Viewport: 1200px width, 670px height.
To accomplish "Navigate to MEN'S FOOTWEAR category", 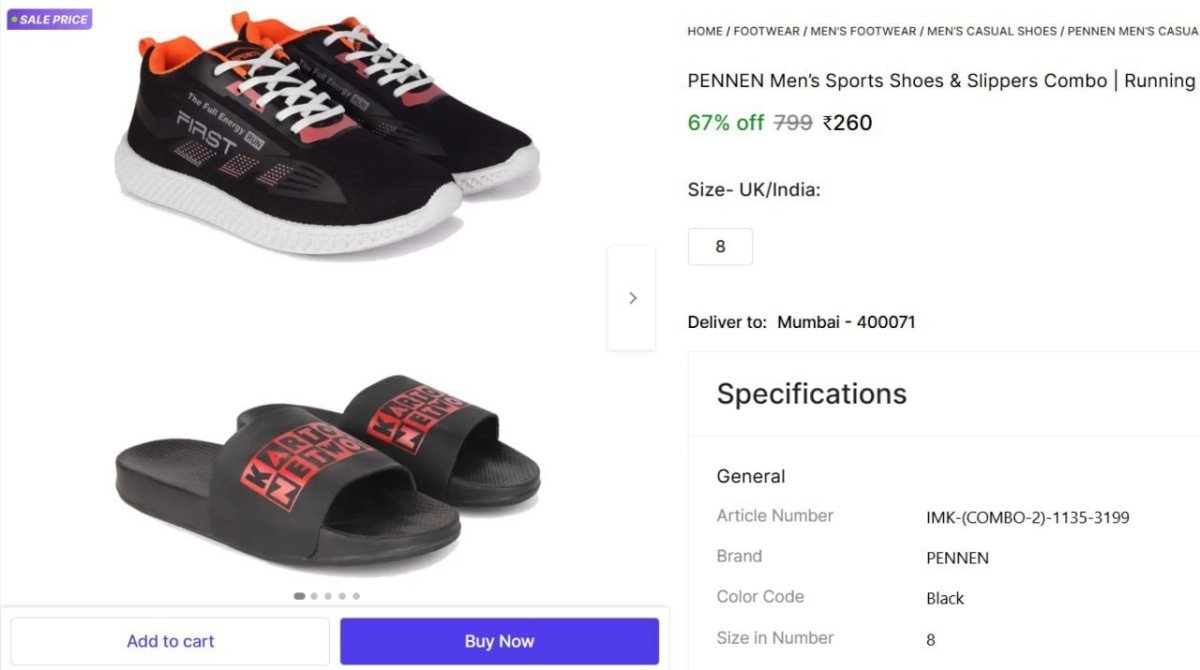I will click(x=864, y=31).
